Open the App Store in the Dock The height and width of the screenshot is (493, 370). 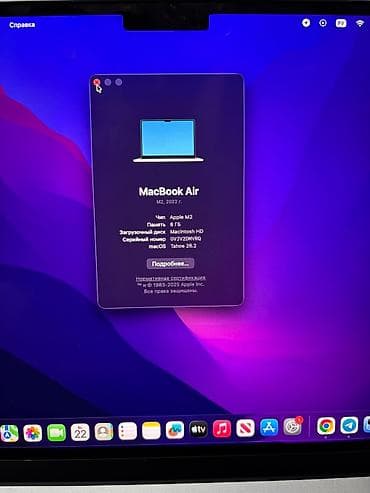click(269, 427)
